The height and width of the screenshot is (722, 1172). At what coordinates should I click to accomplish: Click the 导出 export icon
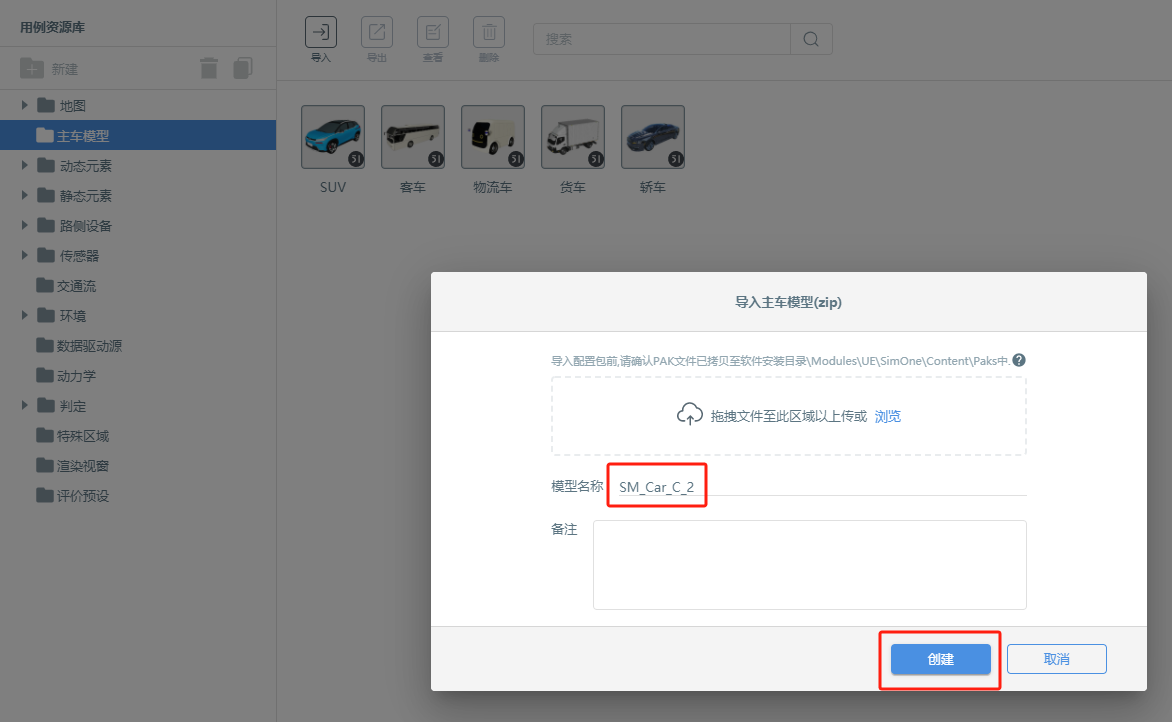(x=377, y=32)
